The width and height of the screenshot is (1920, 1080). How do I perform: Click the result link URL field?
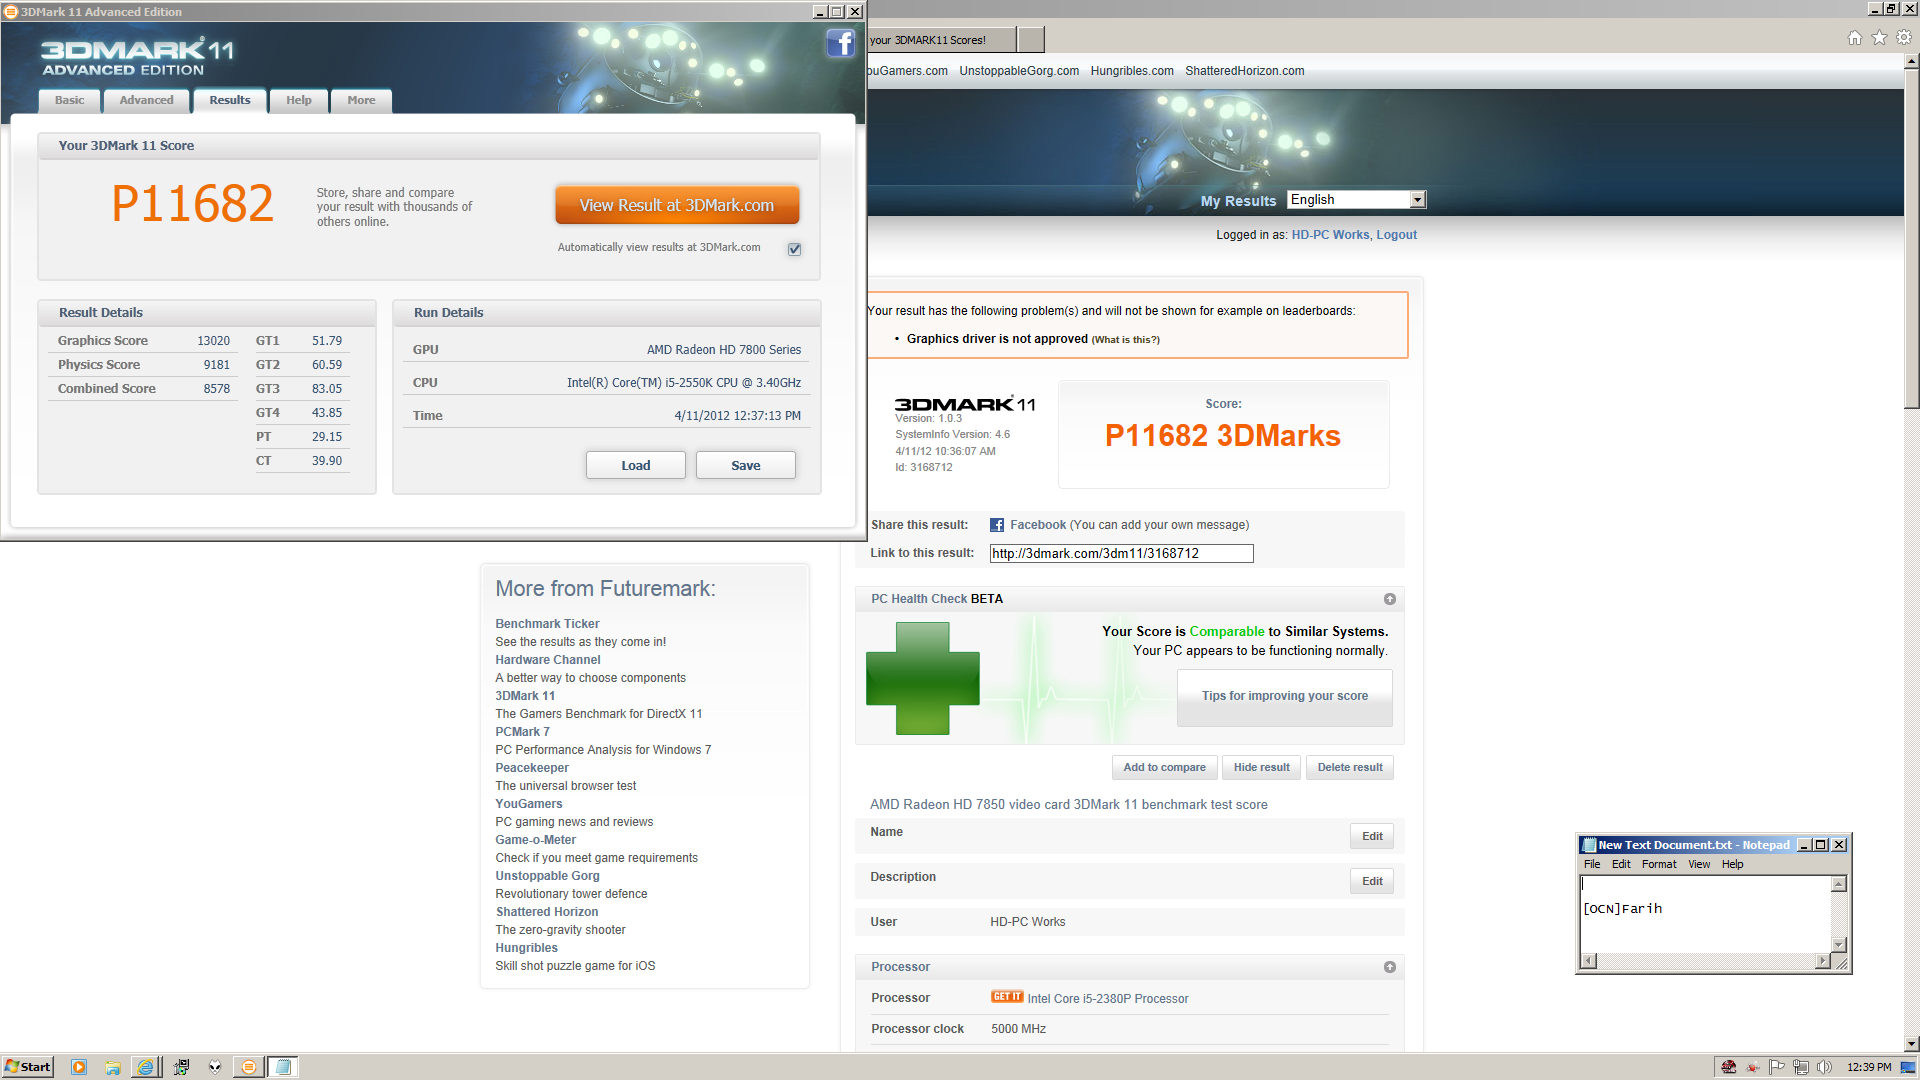[1120, 553]
